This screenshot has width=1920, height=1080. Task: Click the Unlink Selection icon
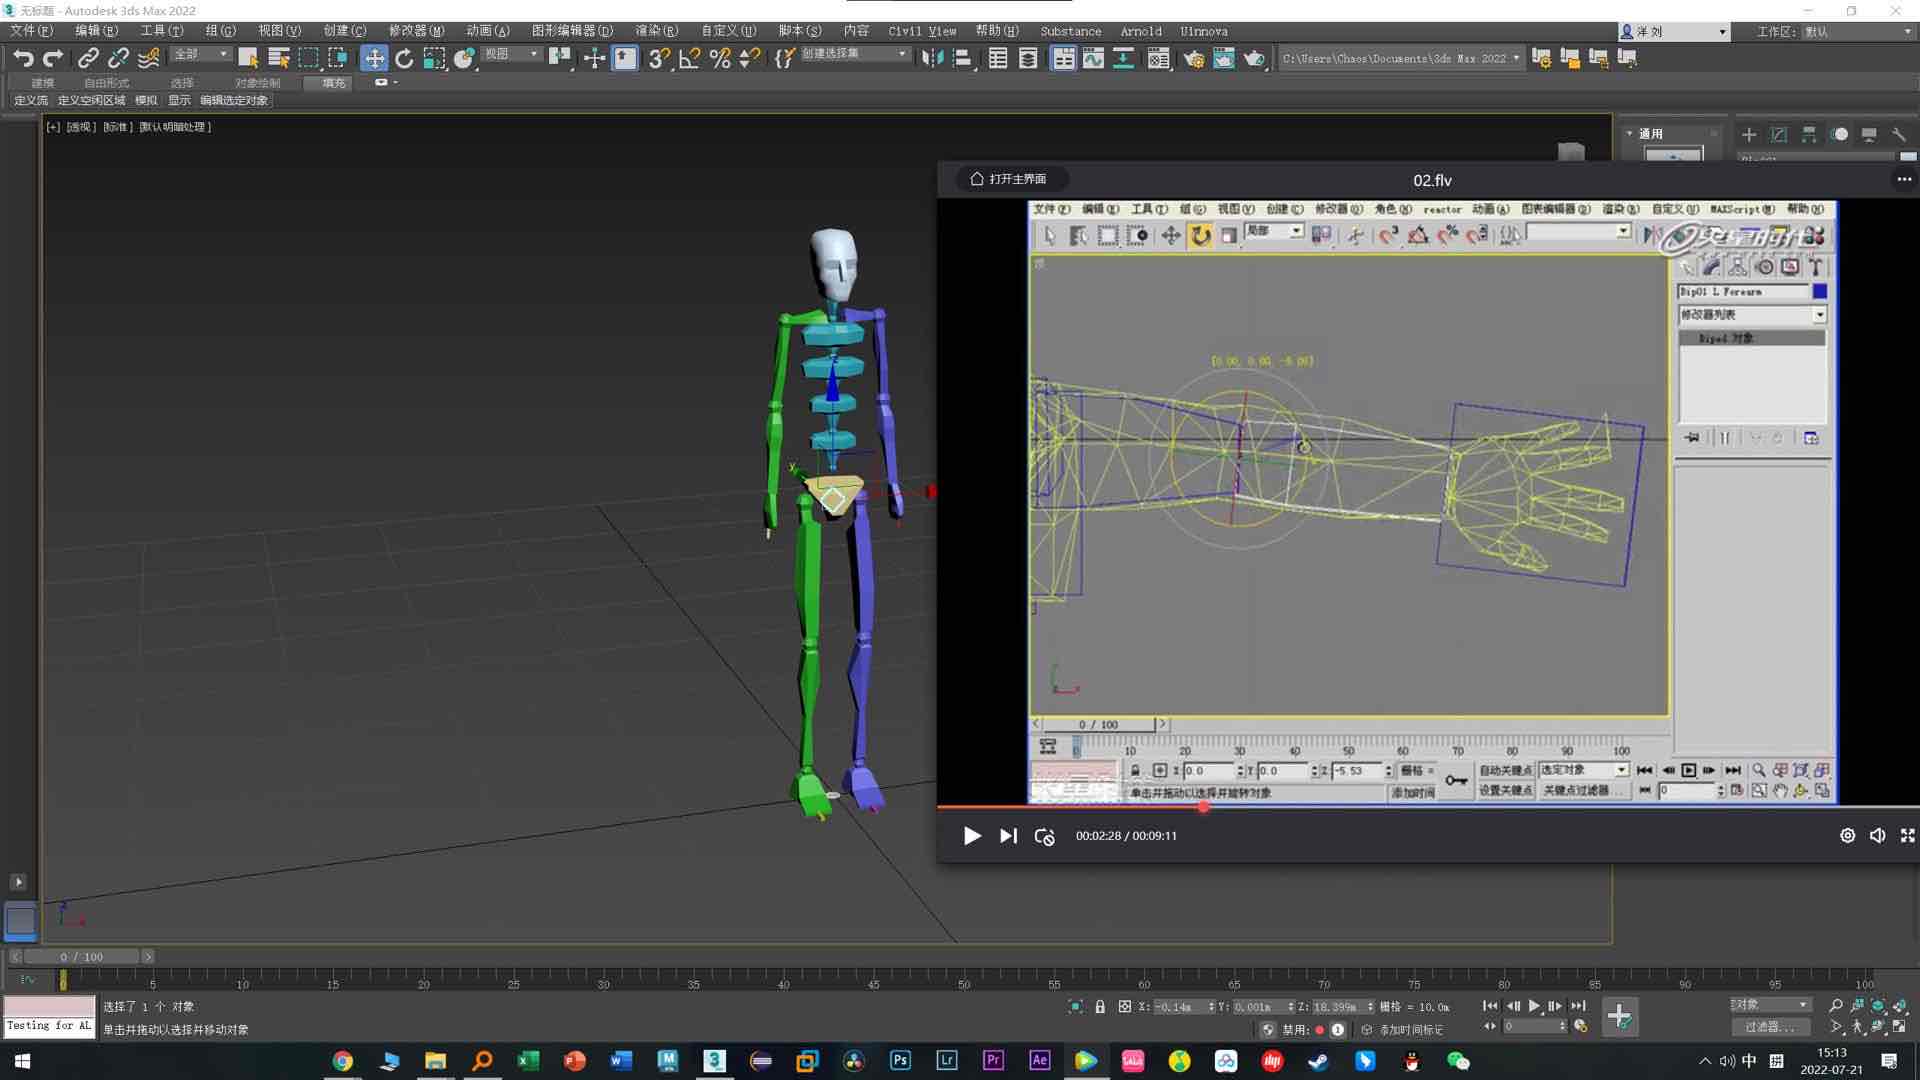coord(118,58)
